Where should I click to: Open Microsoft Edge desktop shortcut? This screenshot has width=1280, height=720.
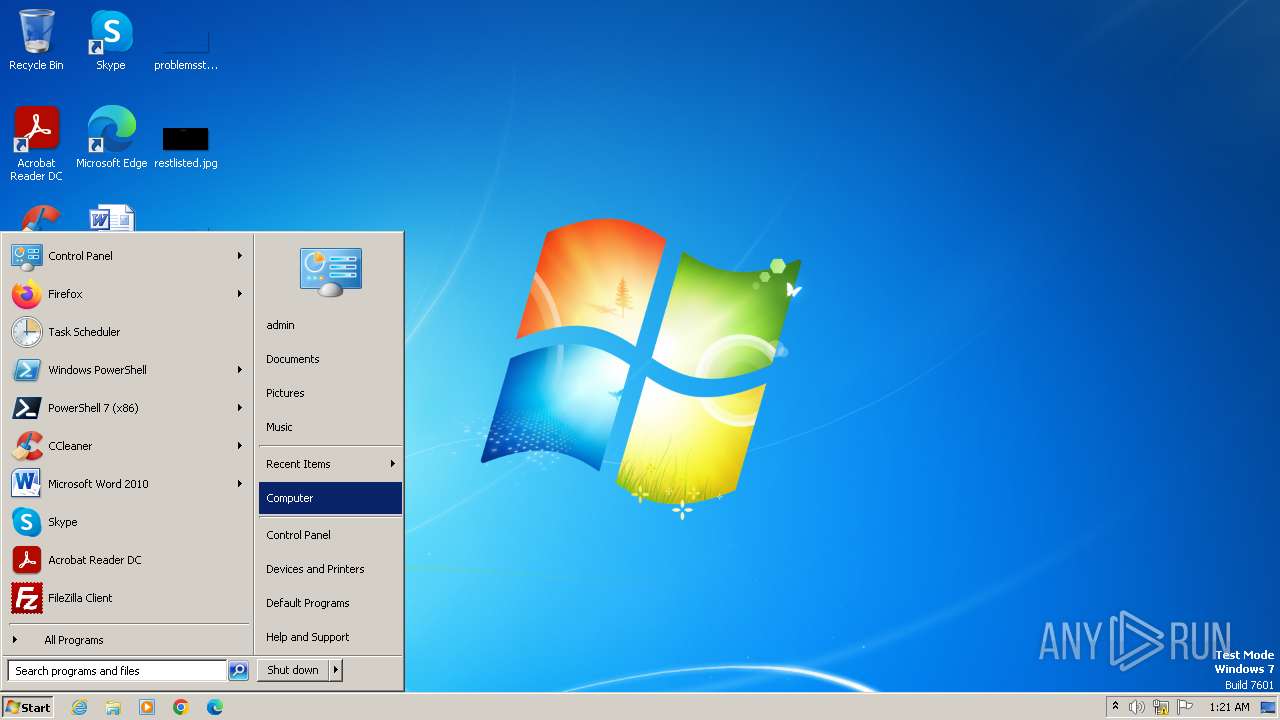pyautogui.click(x=111, y=137)
